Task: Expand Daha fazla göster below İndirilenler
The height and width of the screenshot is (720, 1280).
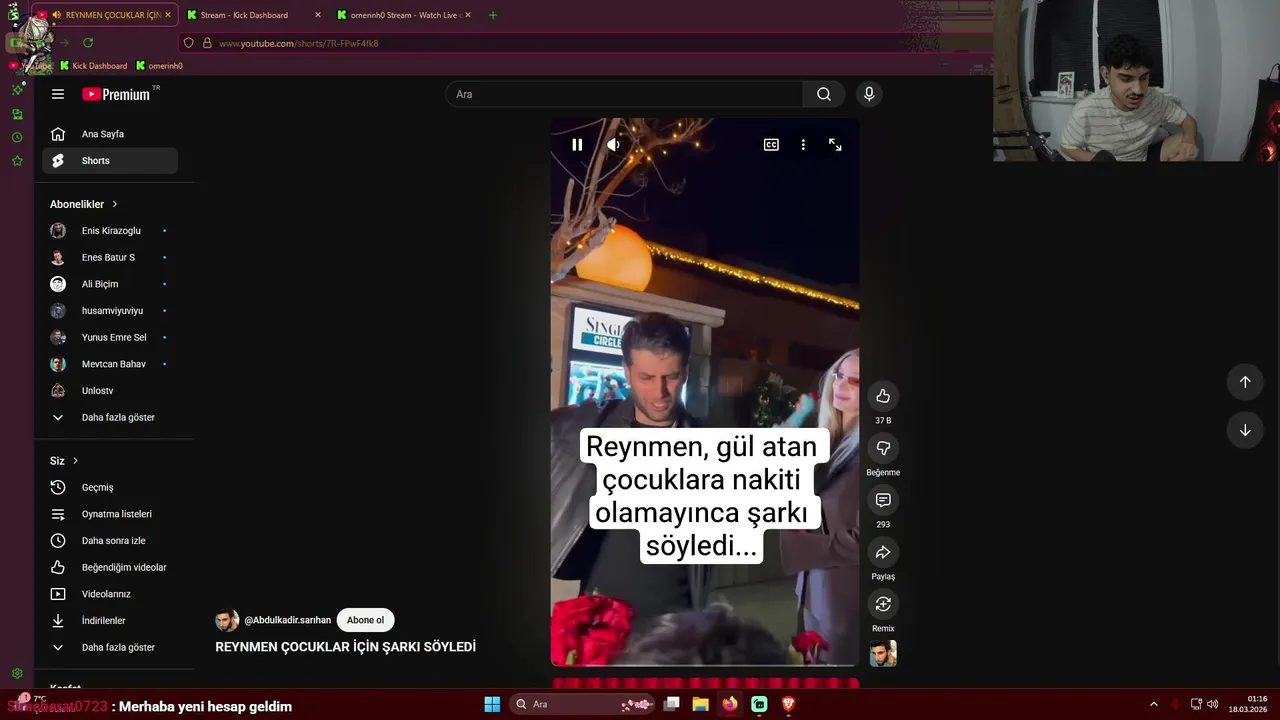Action: coord(110,648)
